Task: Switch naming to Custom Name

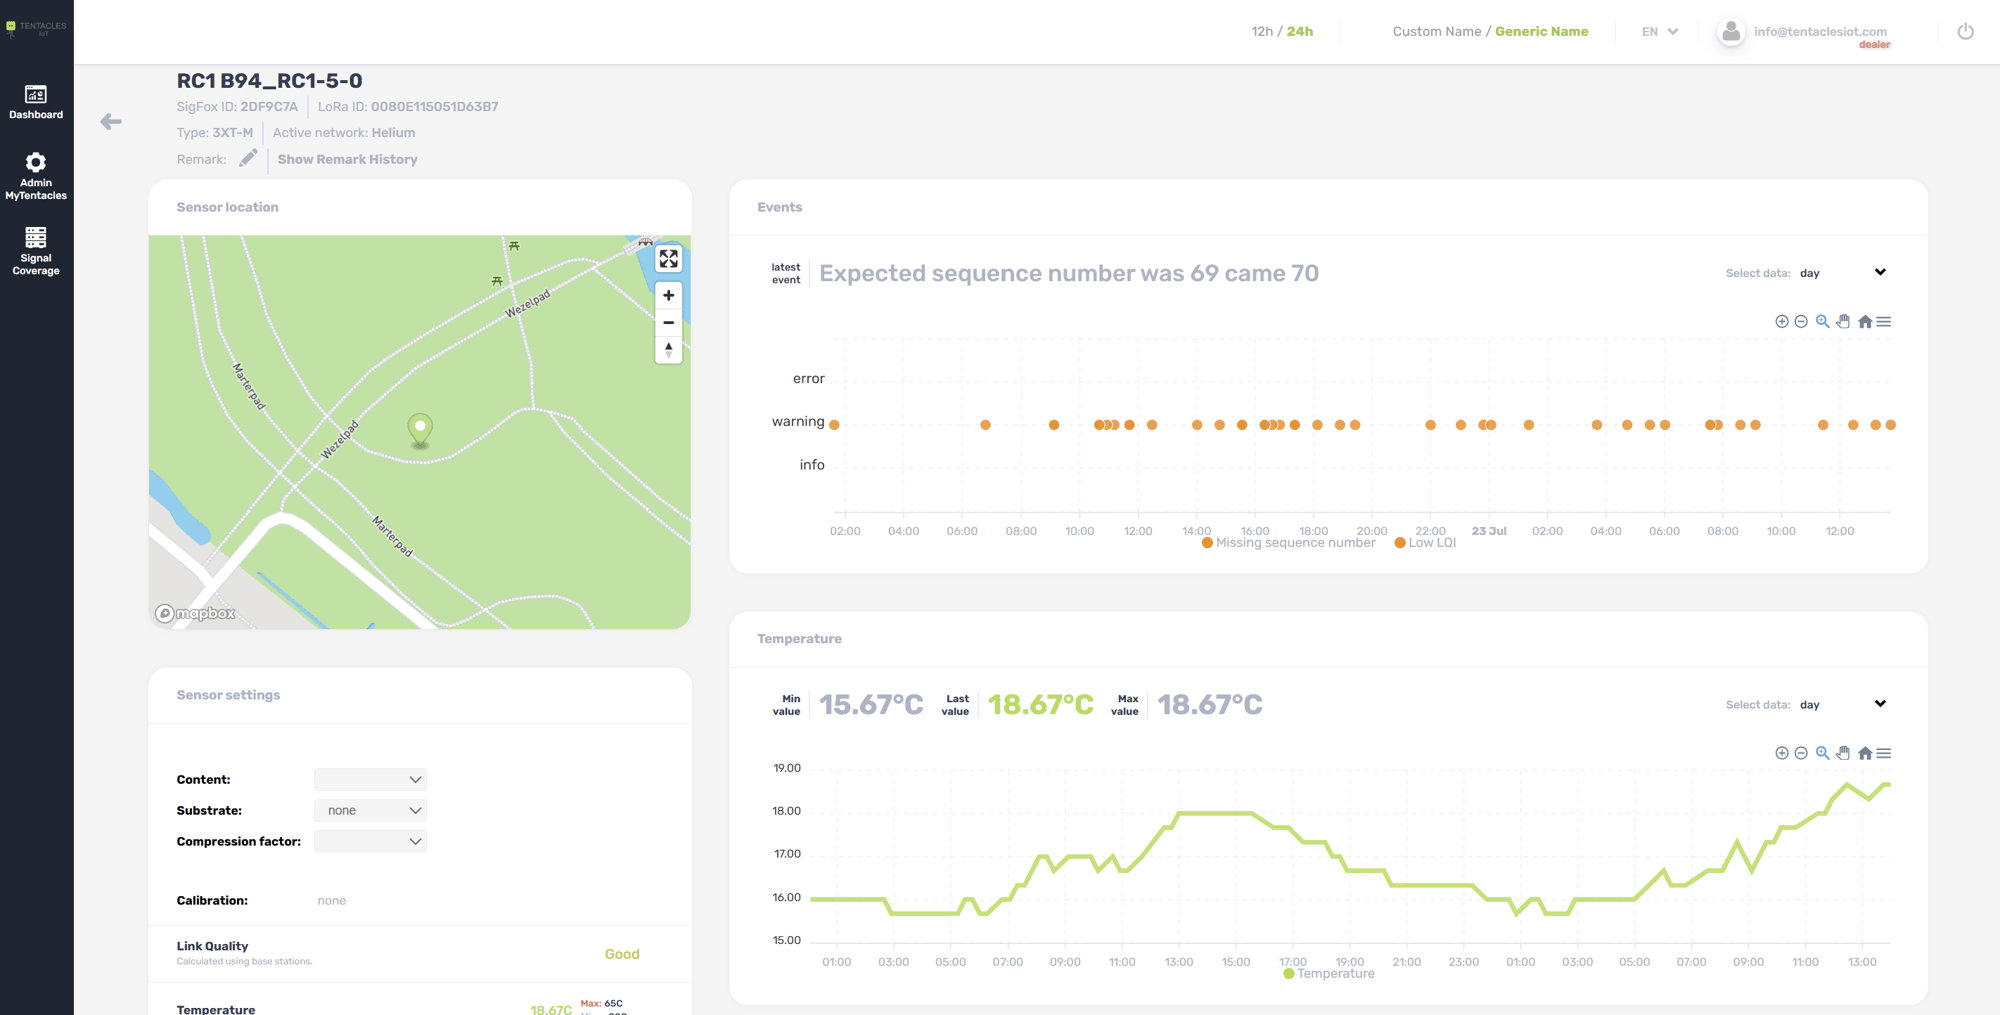Action: 1437,31
